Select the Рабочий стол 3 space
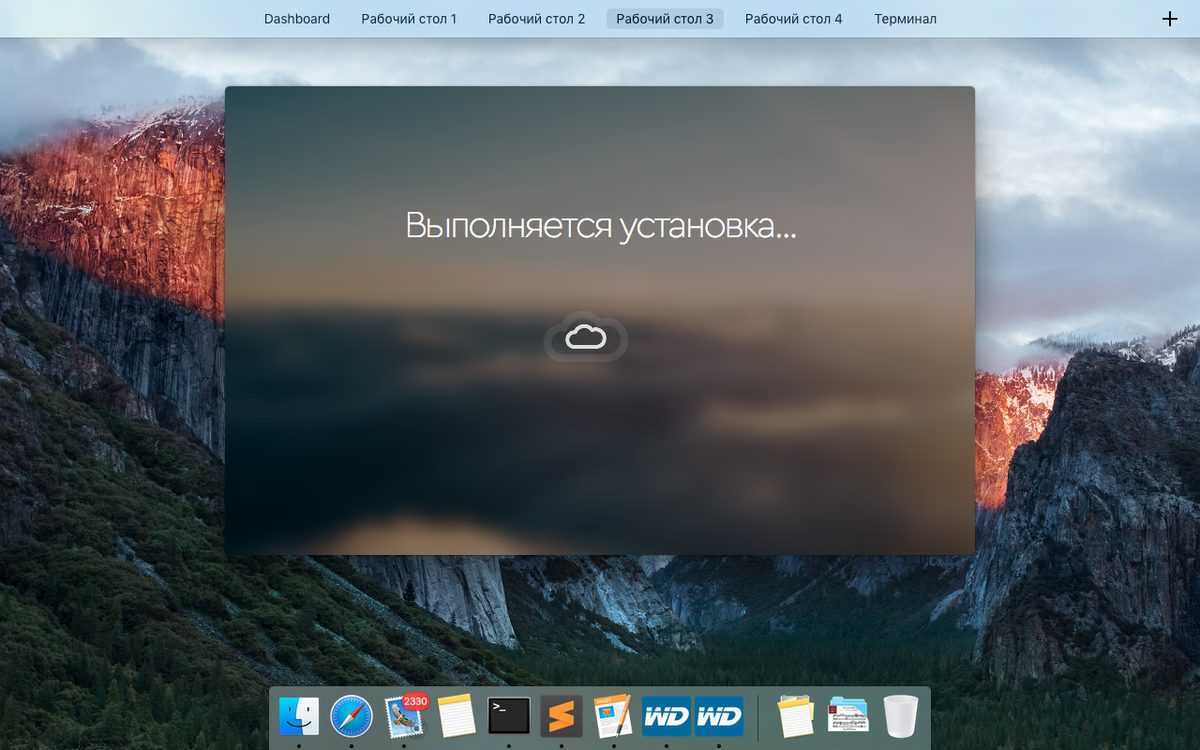 (x=665, y=19)
